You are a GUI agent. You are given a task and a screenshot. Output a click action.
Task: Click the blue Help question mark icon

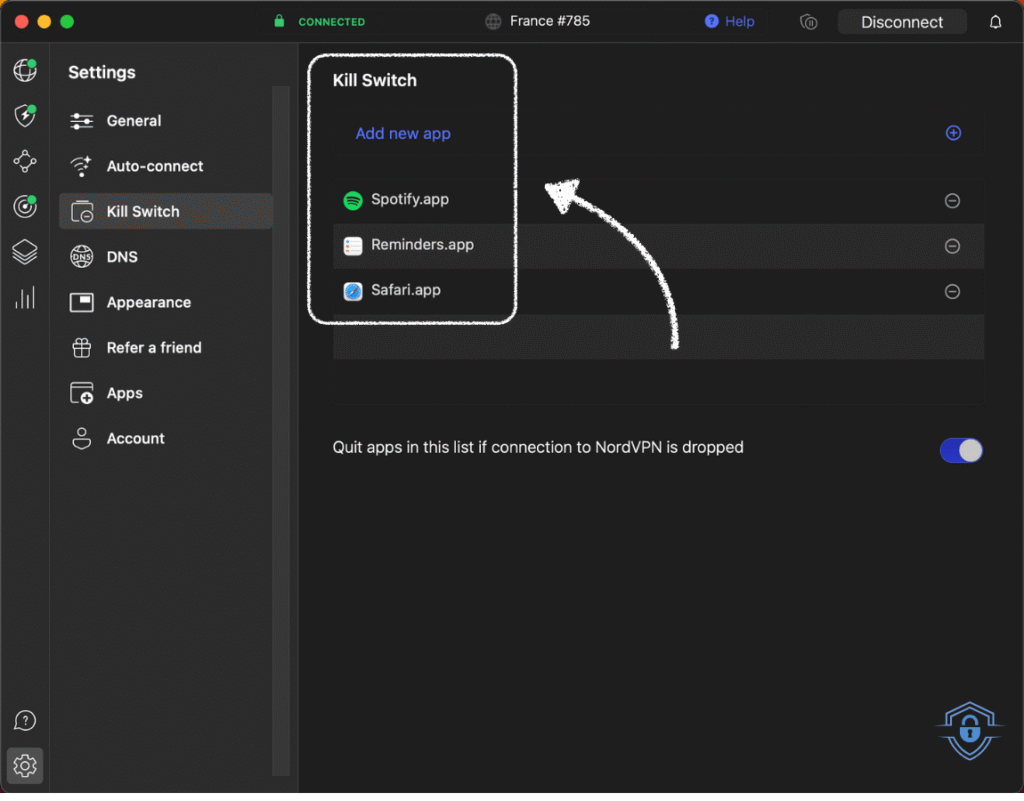tap(711, 22)
